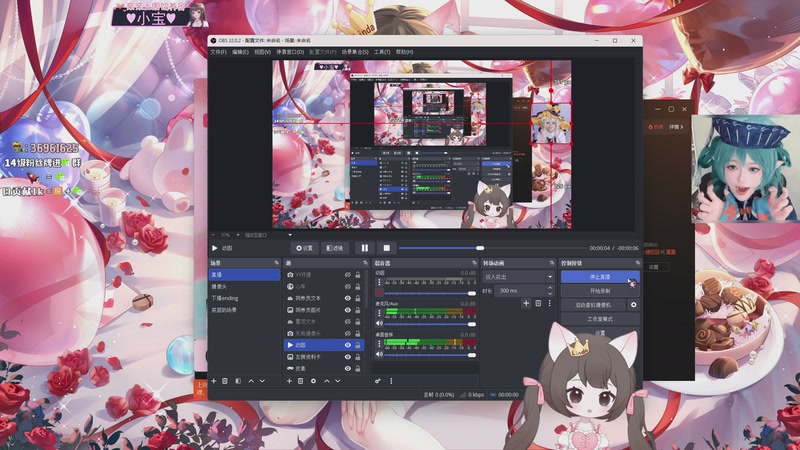Show the hidden YY source via its eye icon
The width and height of the screenshot is (800, 450).
(347, 274)
